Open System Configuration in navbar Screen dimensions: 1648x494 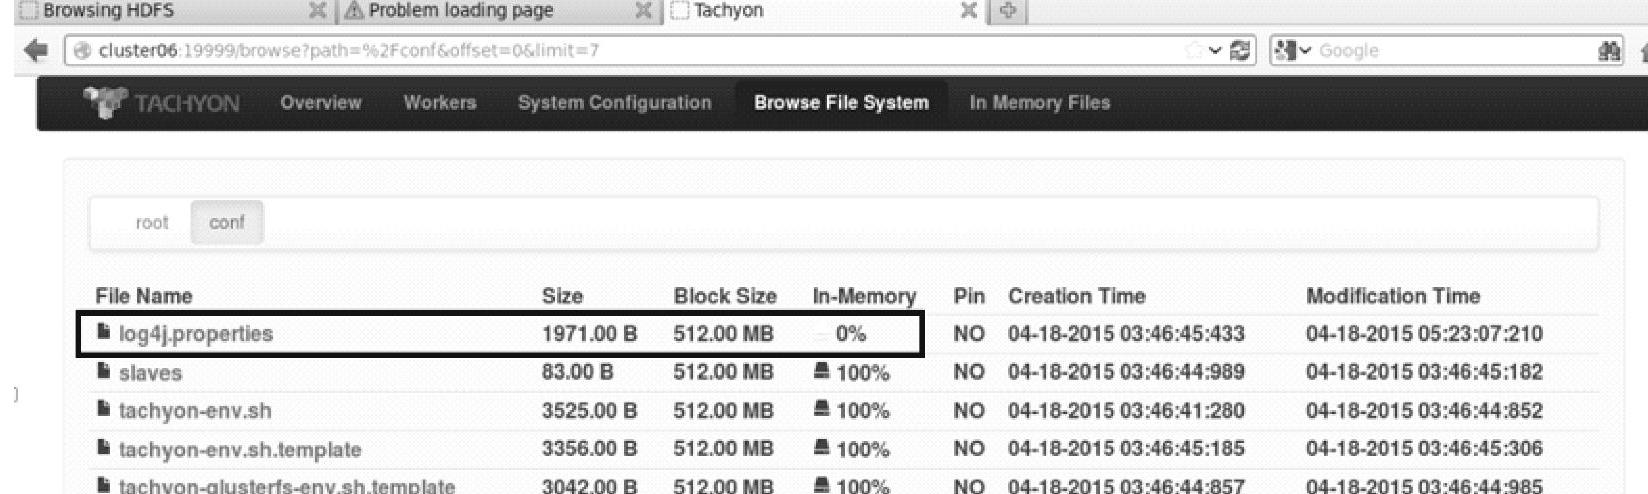614,103
